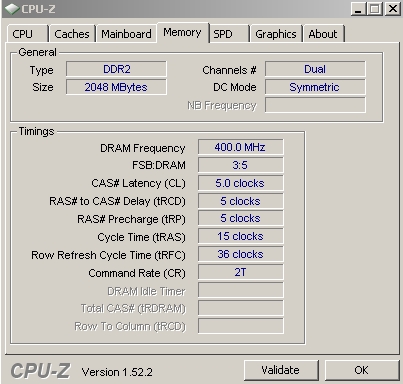403x384 pixels.
Task: Click the CAS# Latency value 5.0 clocks
Action: [240, 183]
